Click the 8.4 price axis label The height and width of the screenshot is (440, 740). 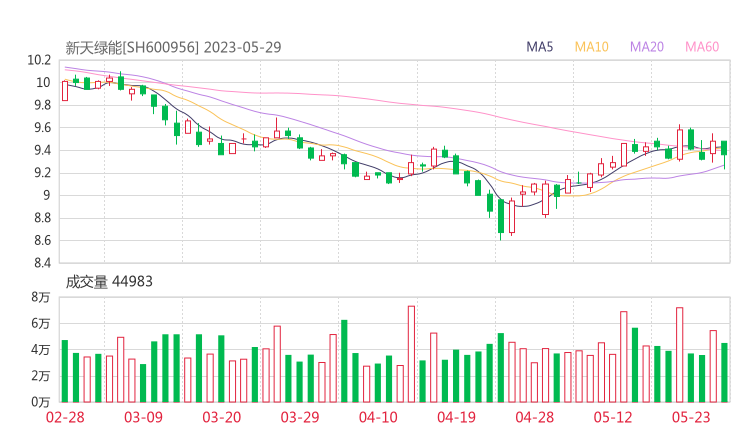(42, 263)
